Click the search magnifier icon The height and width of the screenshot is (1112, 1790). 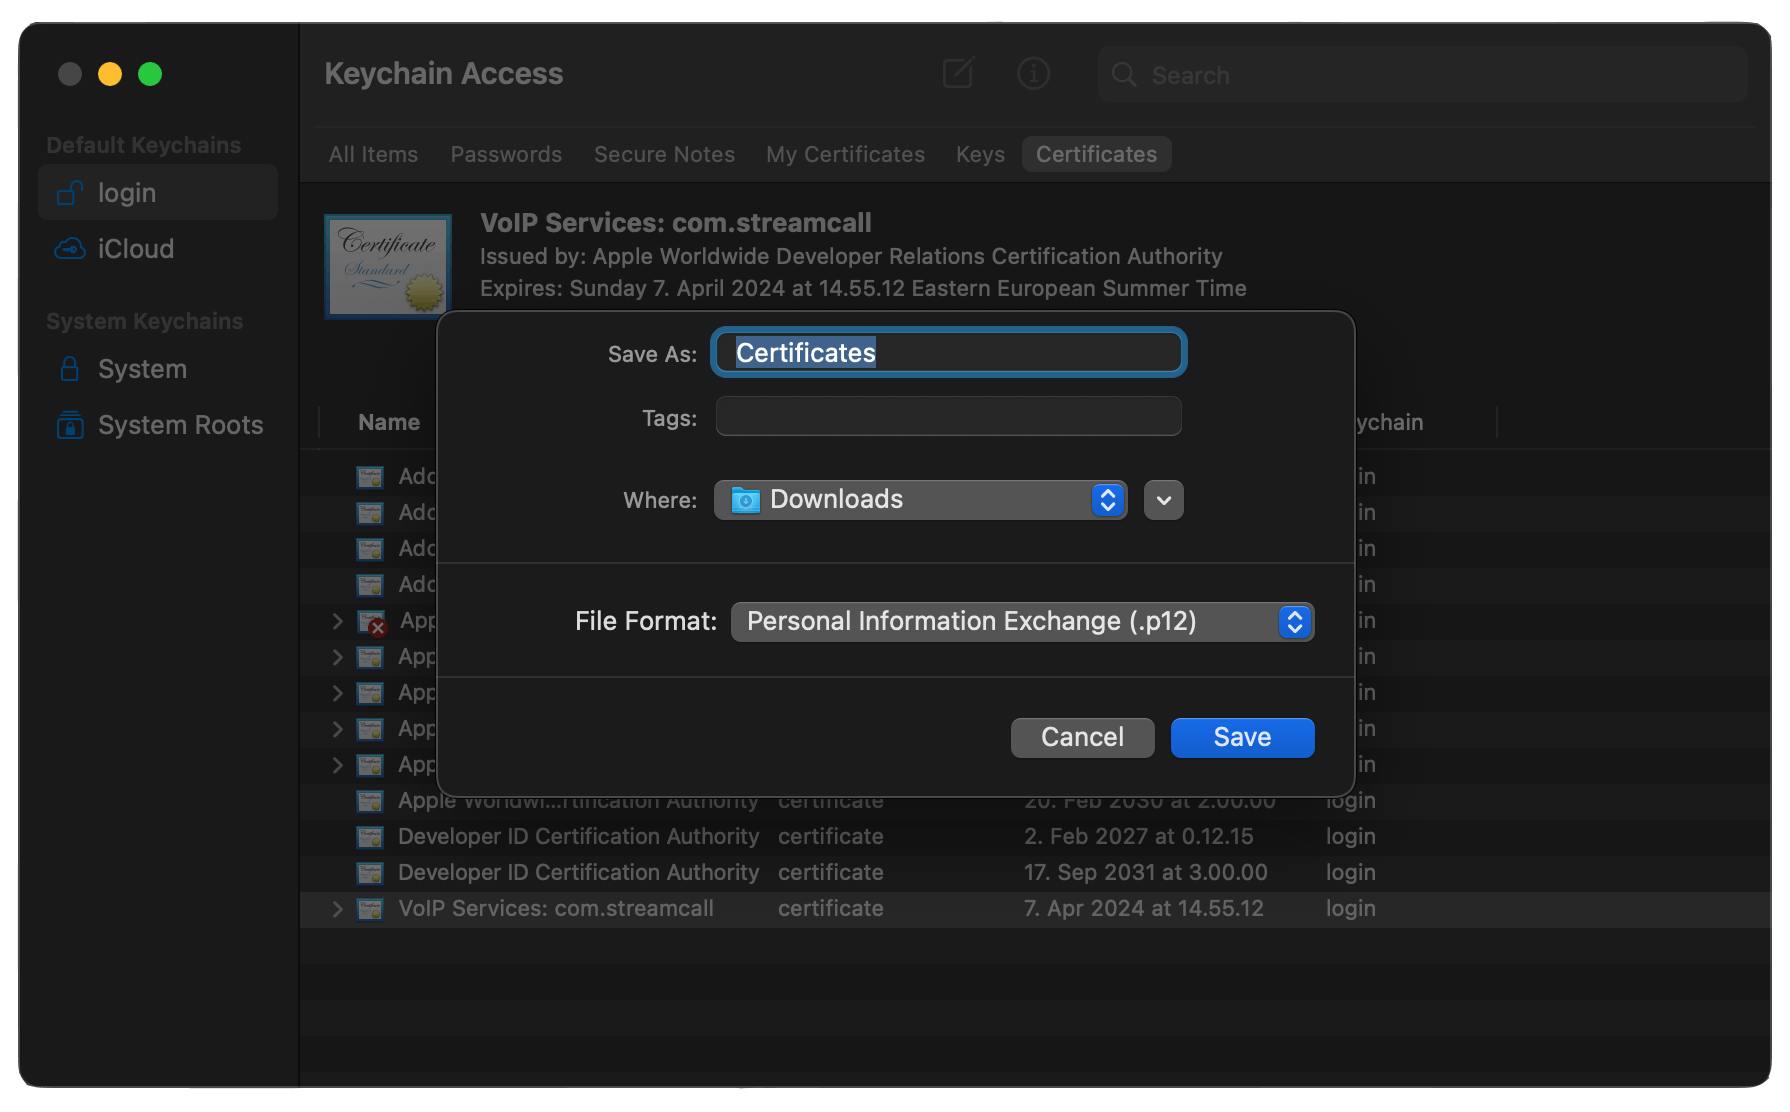click(x=1124, y=75)
